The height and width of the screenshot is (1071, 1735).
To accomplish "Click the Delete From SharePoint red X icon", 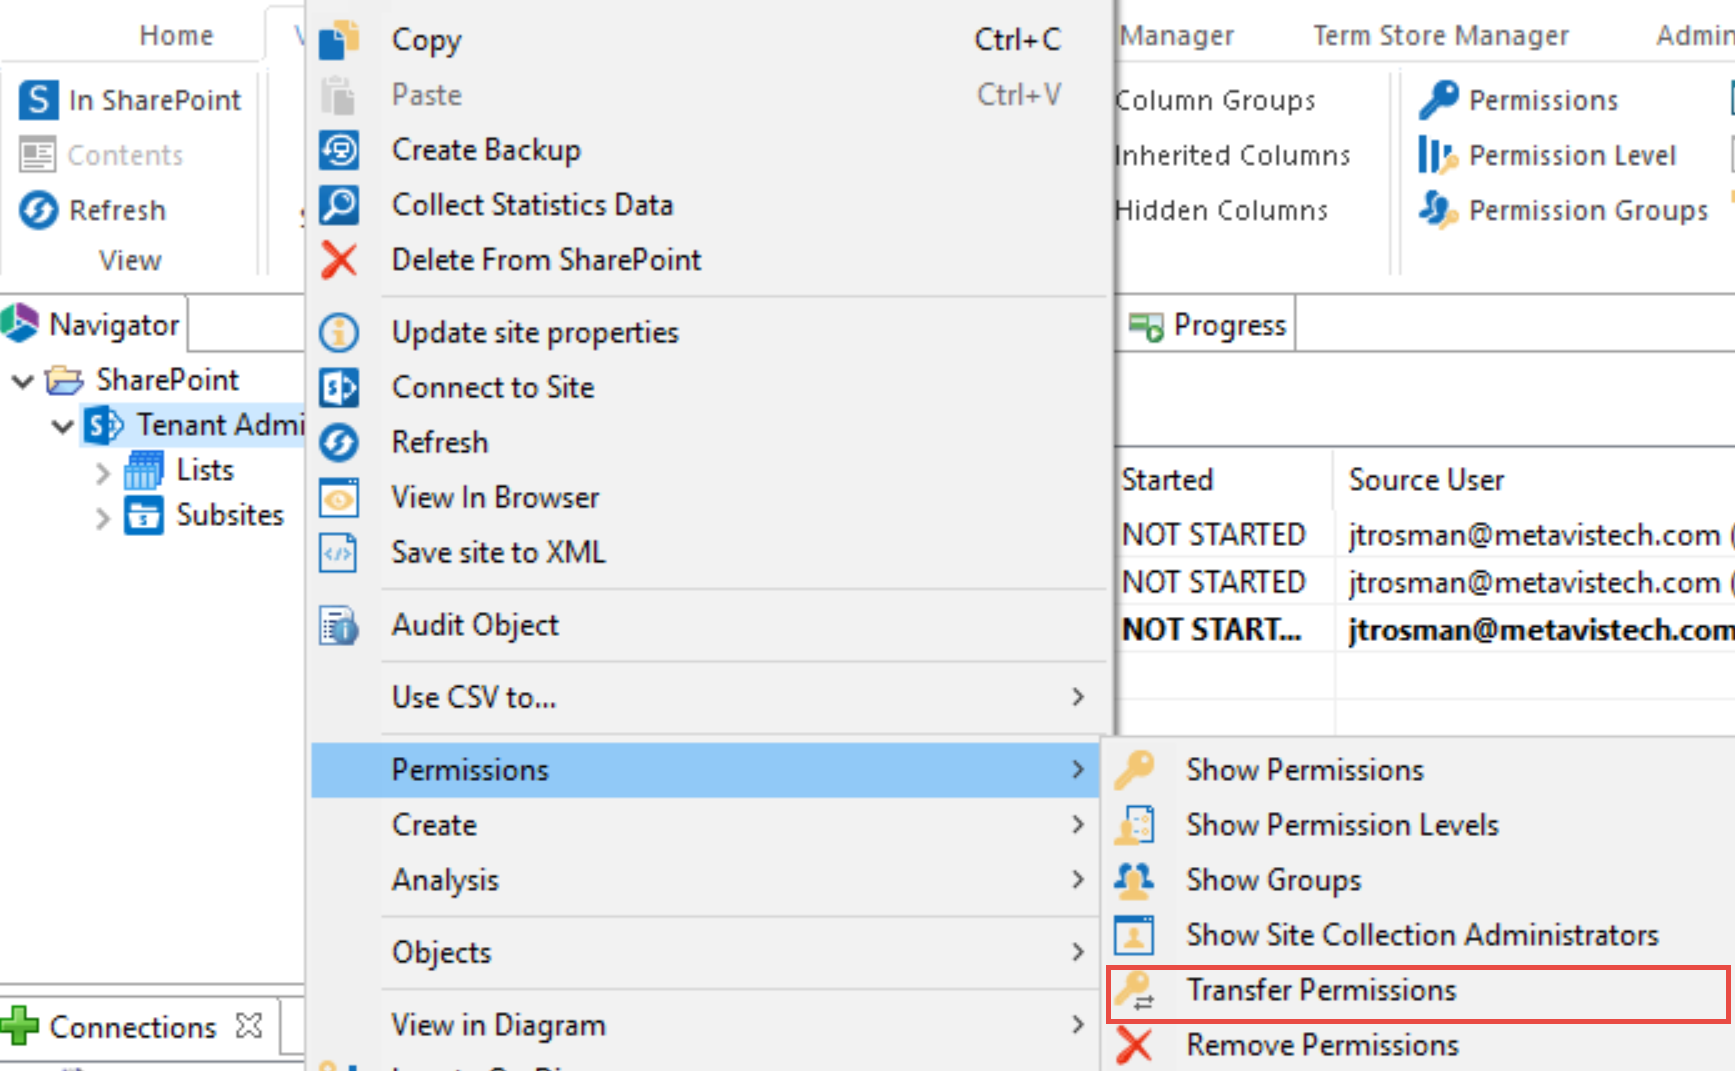I will 340,259.
